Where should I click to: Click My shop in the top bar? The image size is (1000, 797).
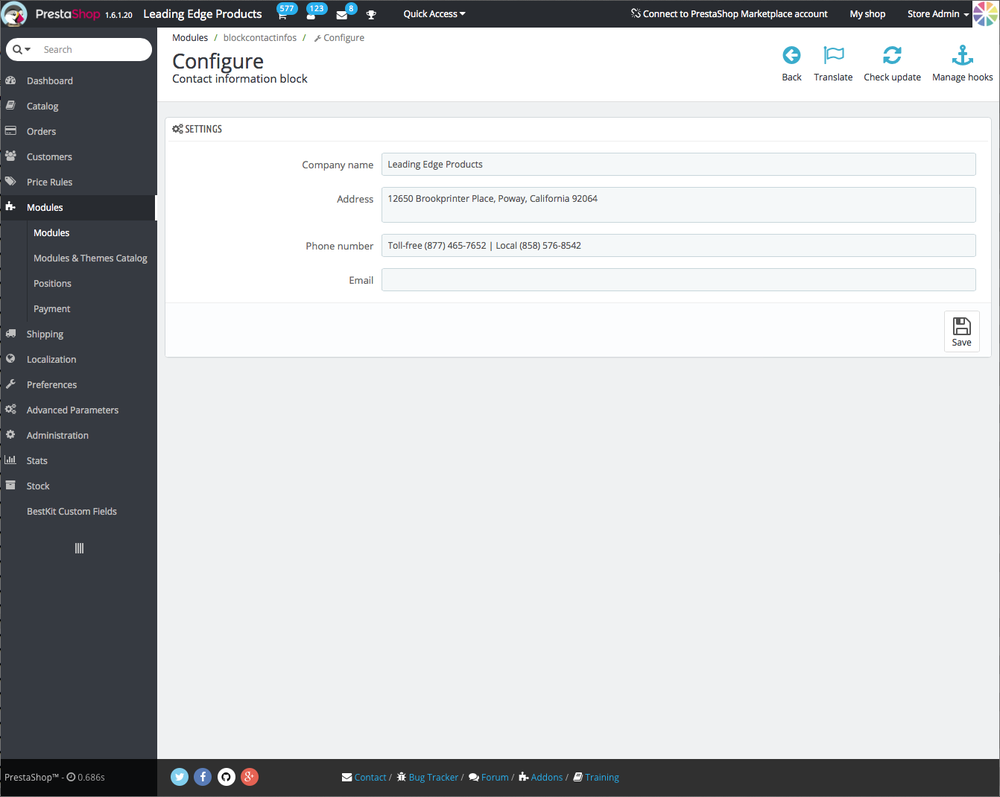(867, 14)
